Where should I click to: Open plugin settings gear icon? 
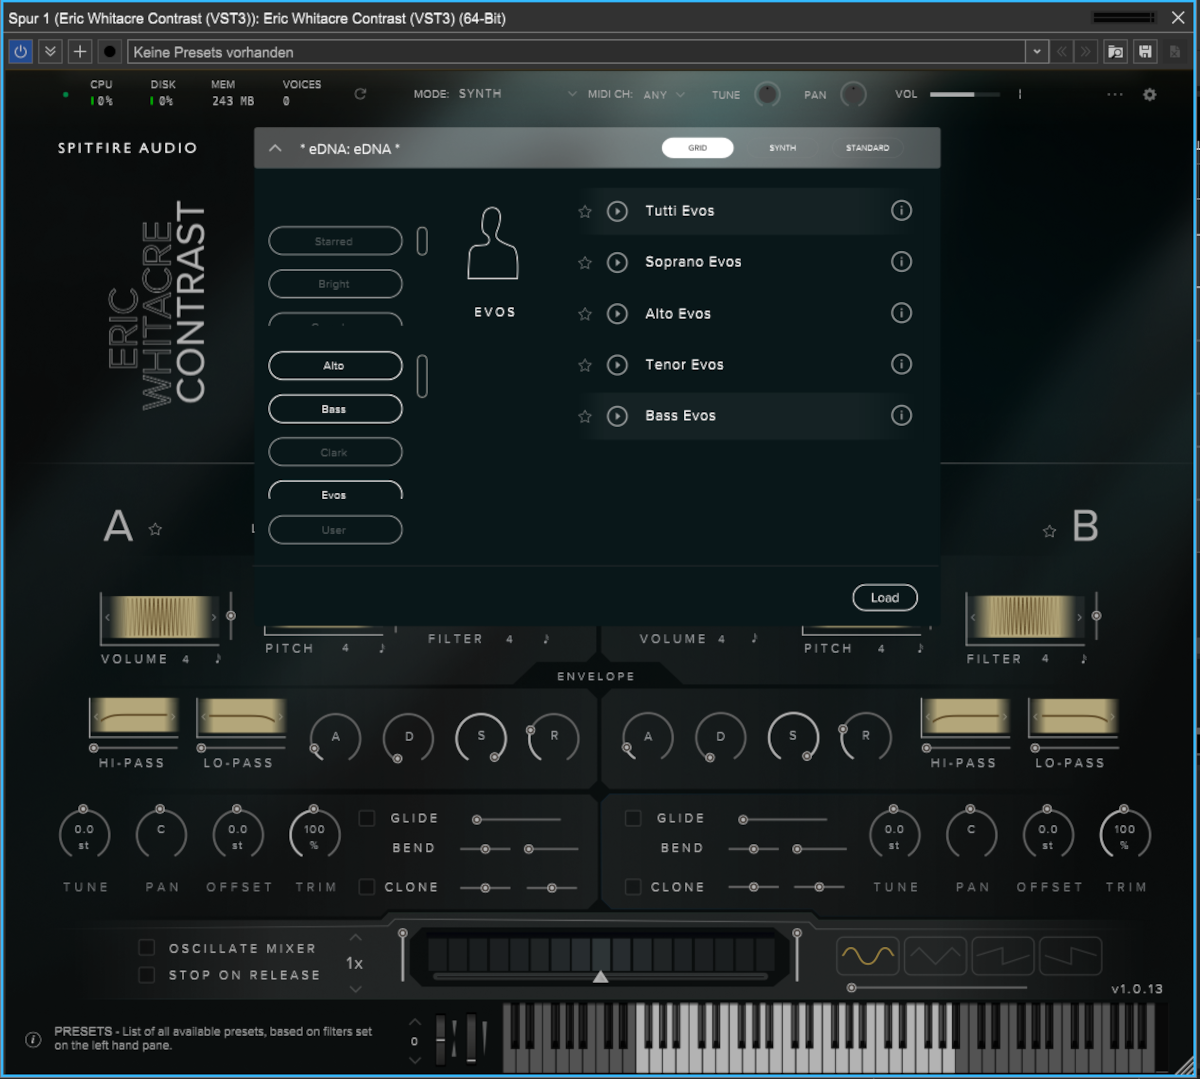tap(1150, 95)
